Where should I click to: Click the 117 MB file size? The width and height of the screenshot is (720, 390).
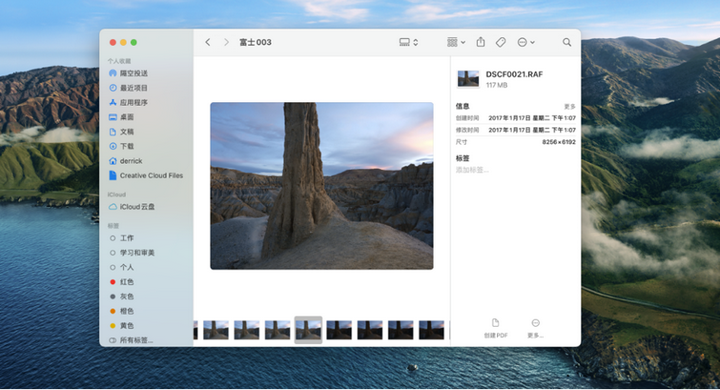coord(496,85)
